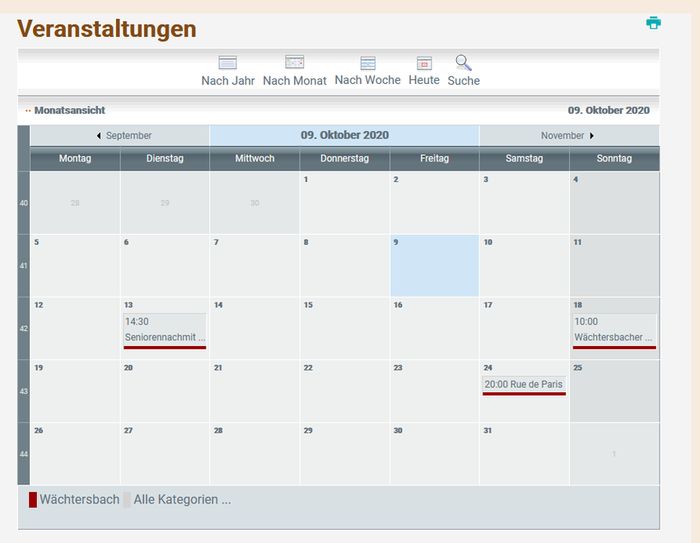Open the 14:30 Seniorennachmittag event

point(165,330)
